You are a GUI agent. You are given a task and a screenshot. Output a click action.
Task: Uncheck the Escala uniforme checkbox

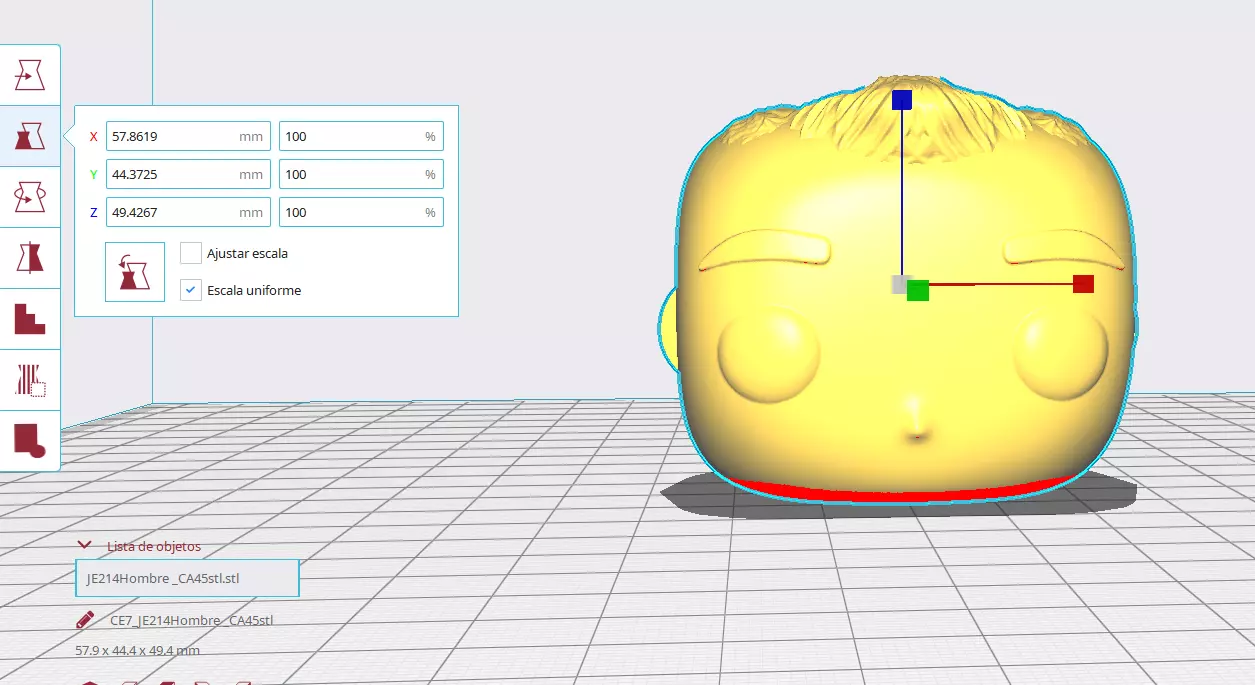(191, 290)
